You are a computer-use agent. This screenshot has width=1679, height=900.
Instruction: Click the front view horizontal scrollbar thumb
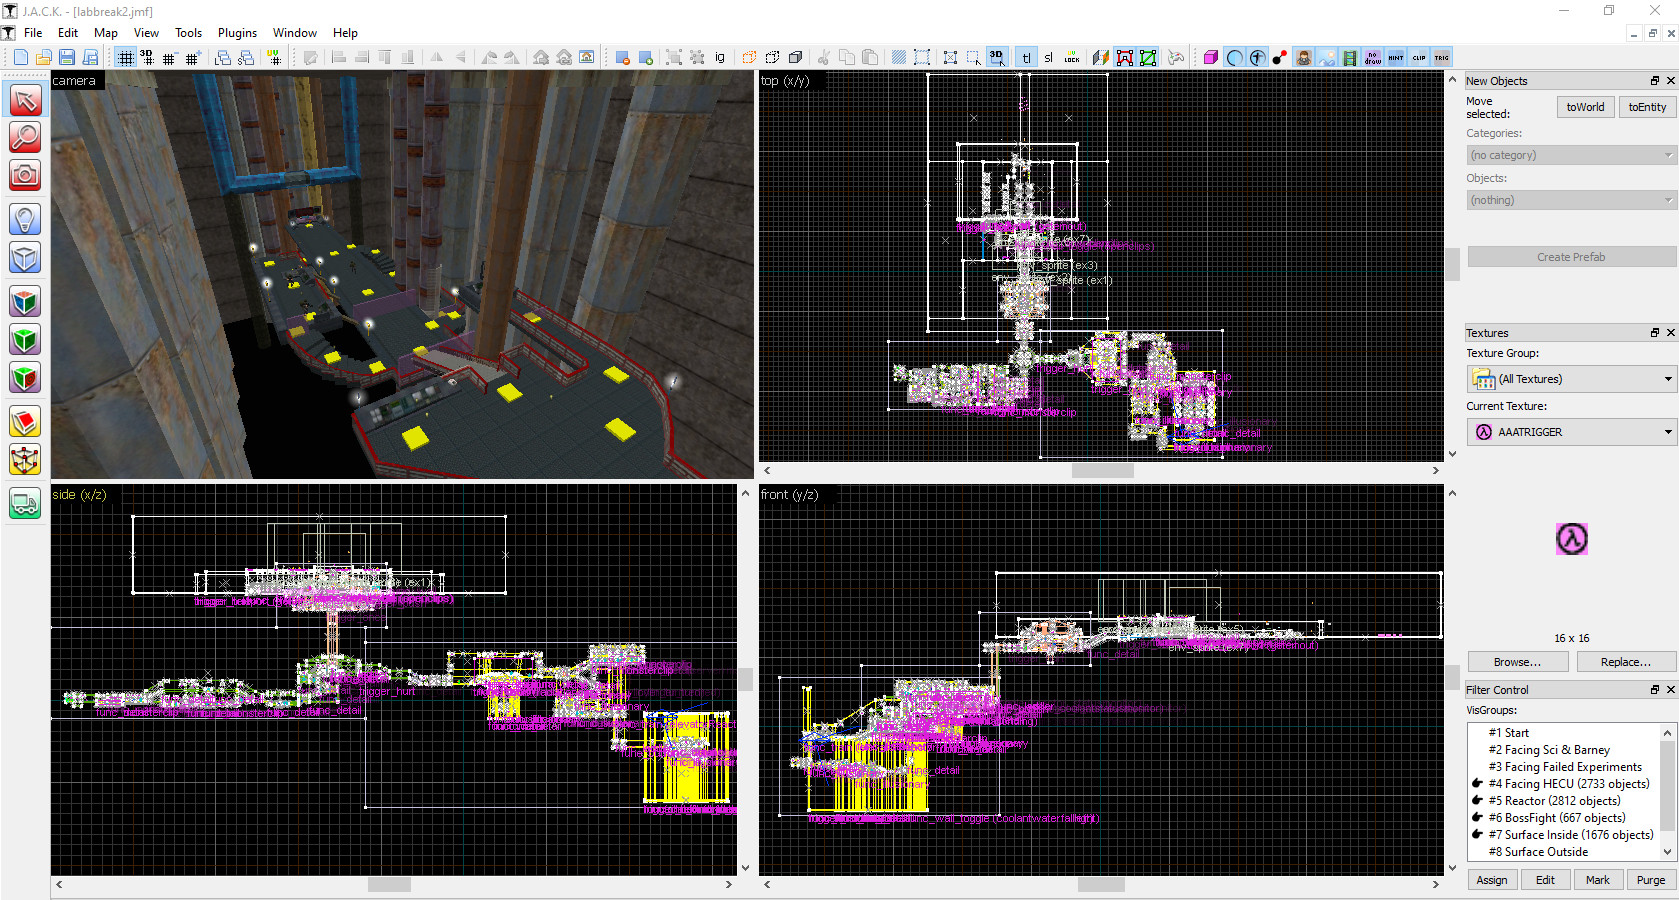(1101, 884)
